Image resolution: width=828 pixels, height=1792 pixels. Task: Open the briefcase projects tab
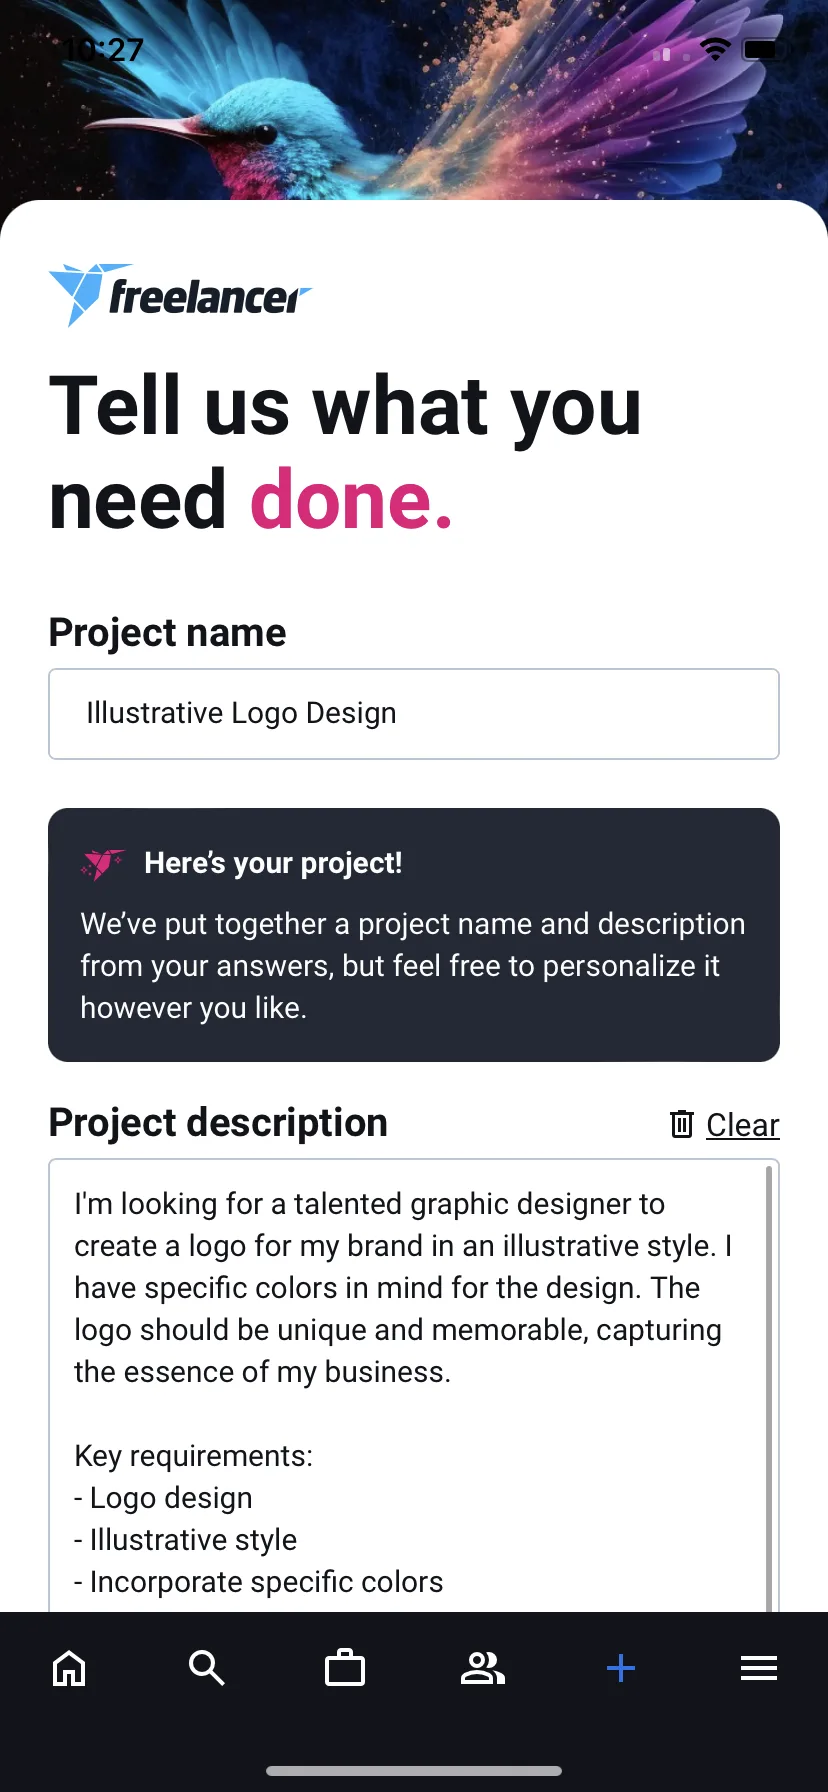[345, 1668]
